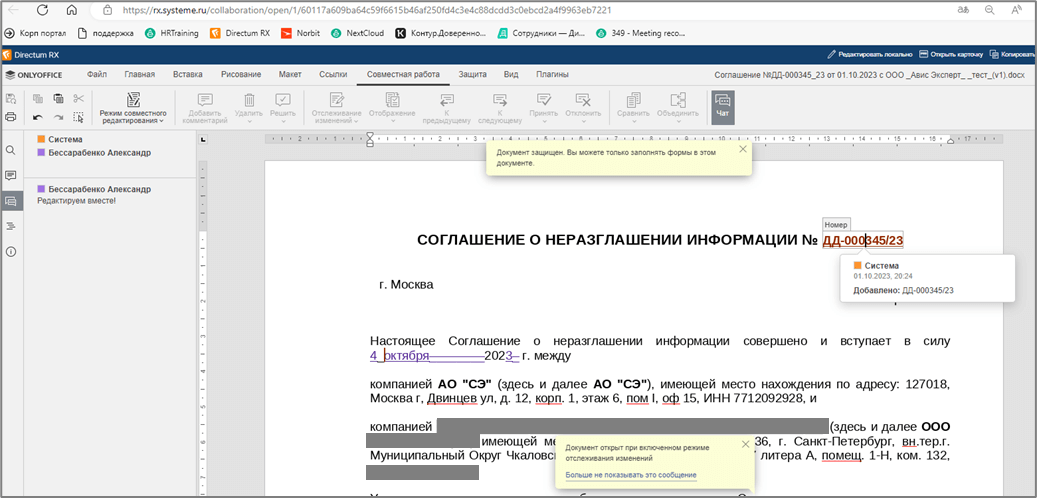1037x498 pixels.
Task: Open the Принять changes dropdown
Action: [x=544, y=108]
